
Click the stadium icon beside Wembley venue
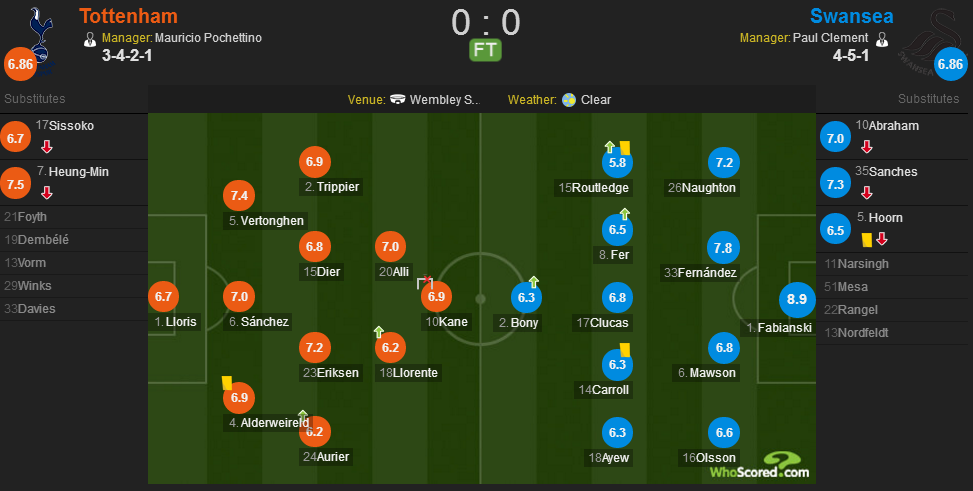tap(397, 100)
